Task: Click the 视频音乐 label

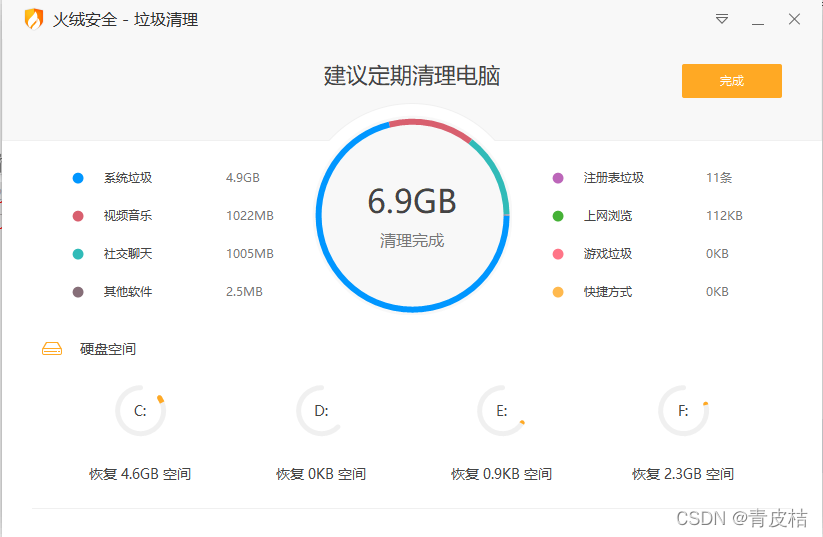Action: [128, 216]
